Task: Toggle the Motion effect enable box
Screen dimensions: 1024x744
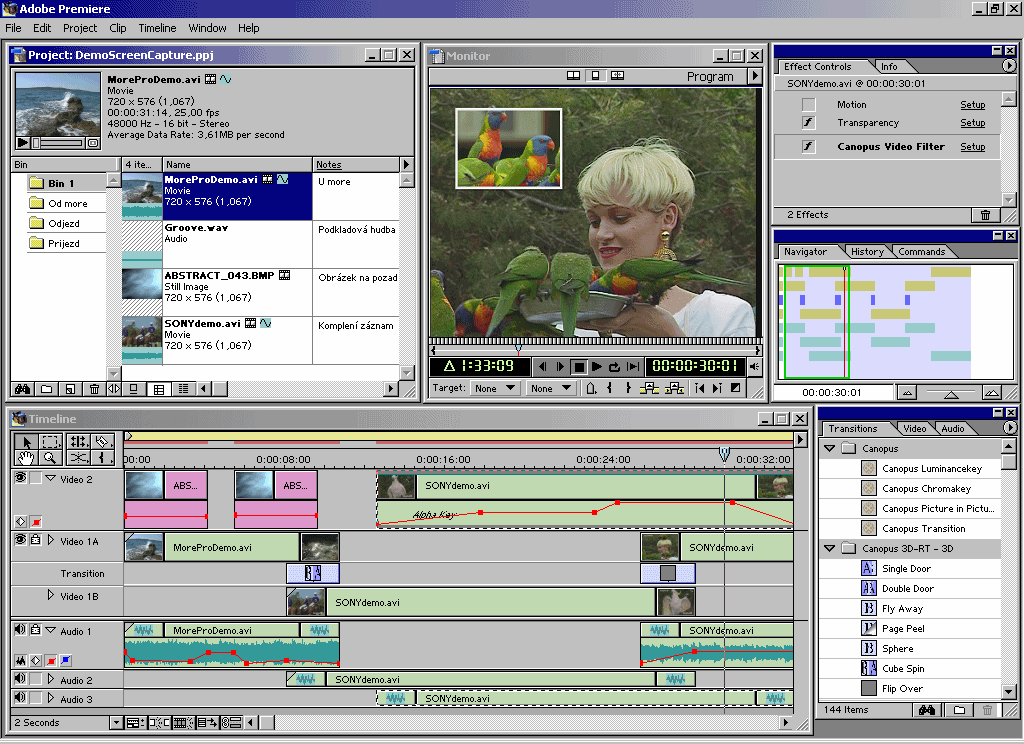Action: coord(809,105)
